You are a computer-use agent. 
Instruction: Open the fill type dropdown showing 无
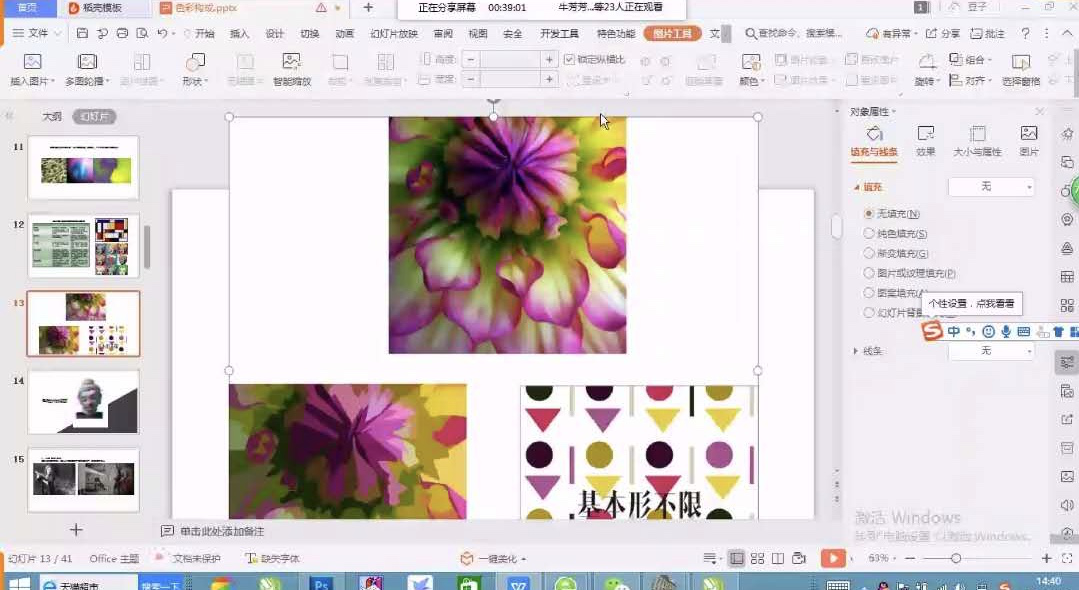coord(991,187)
